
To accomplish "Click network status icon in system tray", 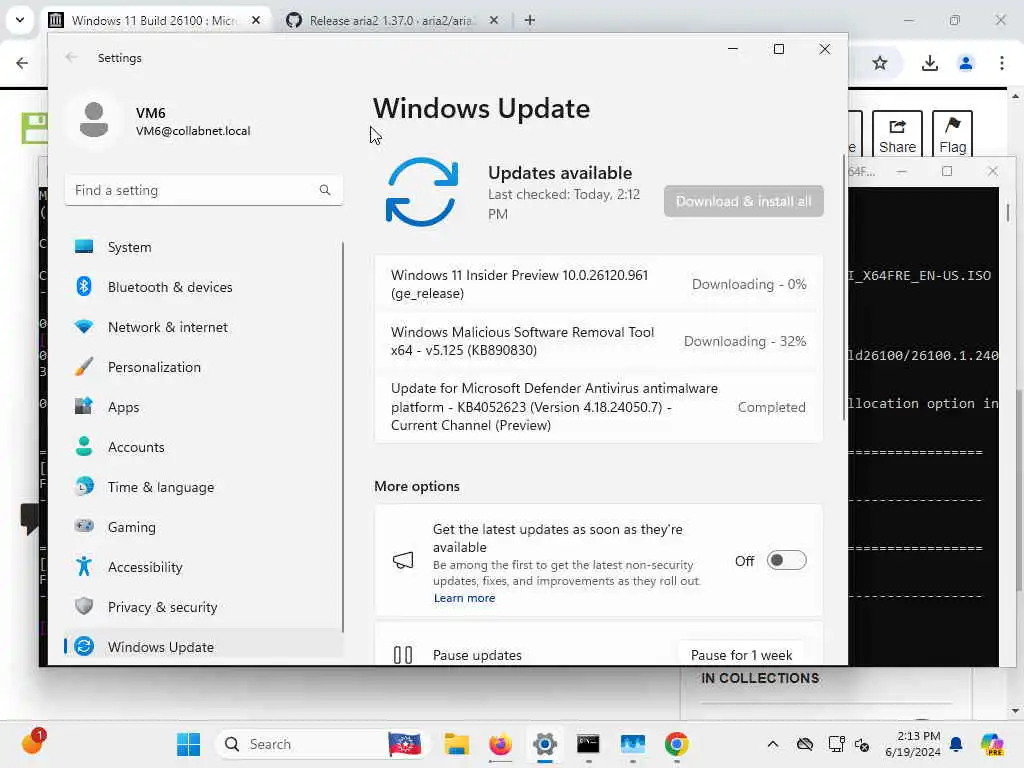I will coord(836,744).
